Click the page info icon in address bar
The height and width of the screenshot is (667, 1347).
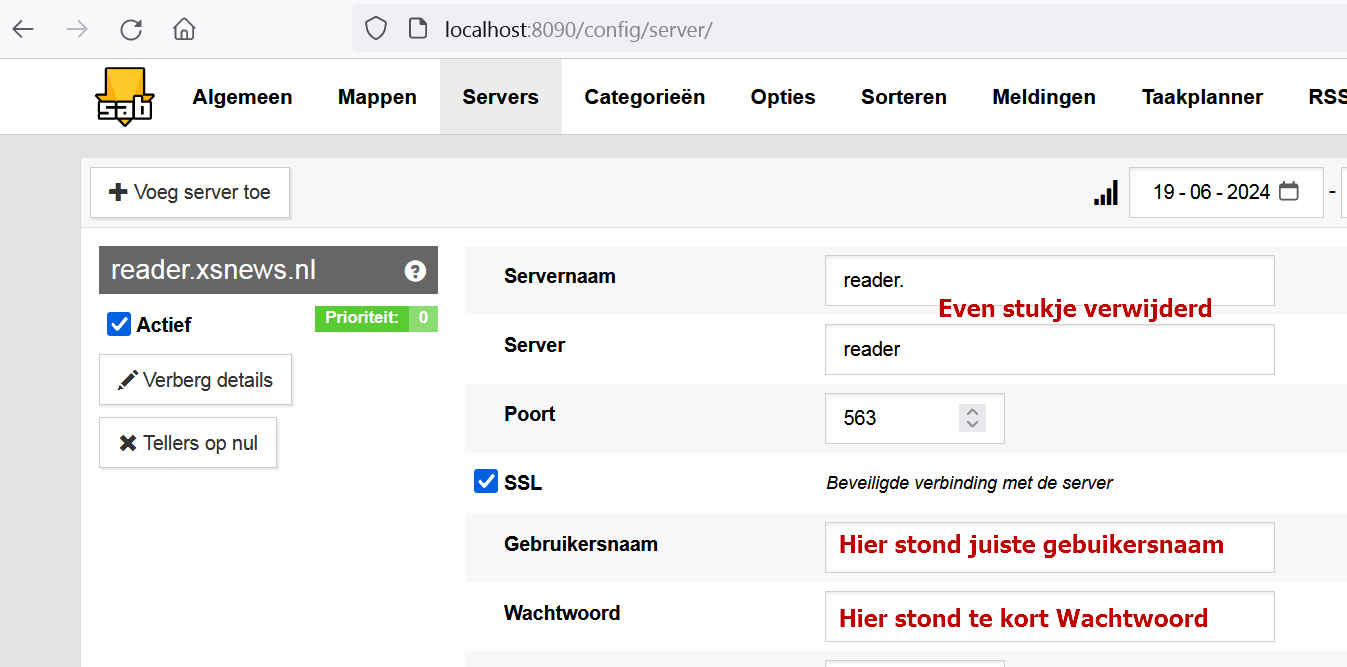coord(418,29)
